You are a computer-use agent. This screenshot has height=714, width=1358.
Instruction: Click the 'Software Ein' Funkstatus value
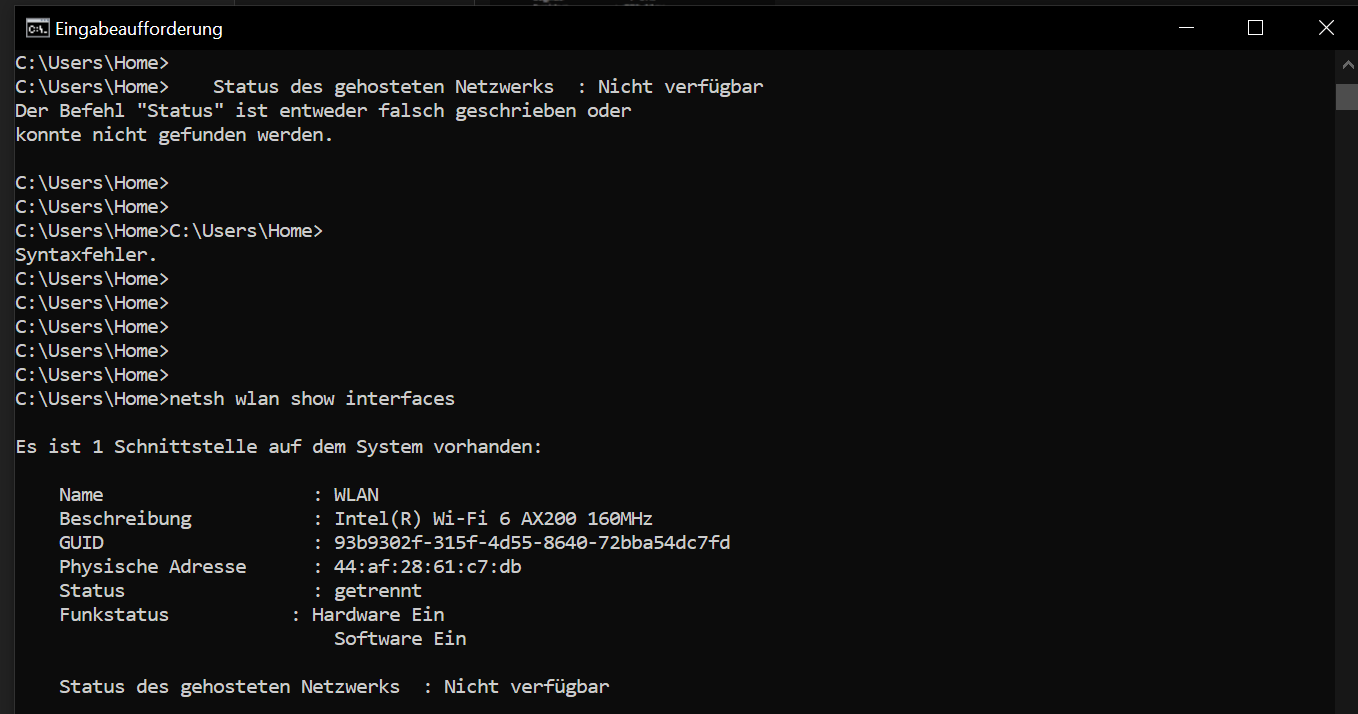click(x=400, y=639)
